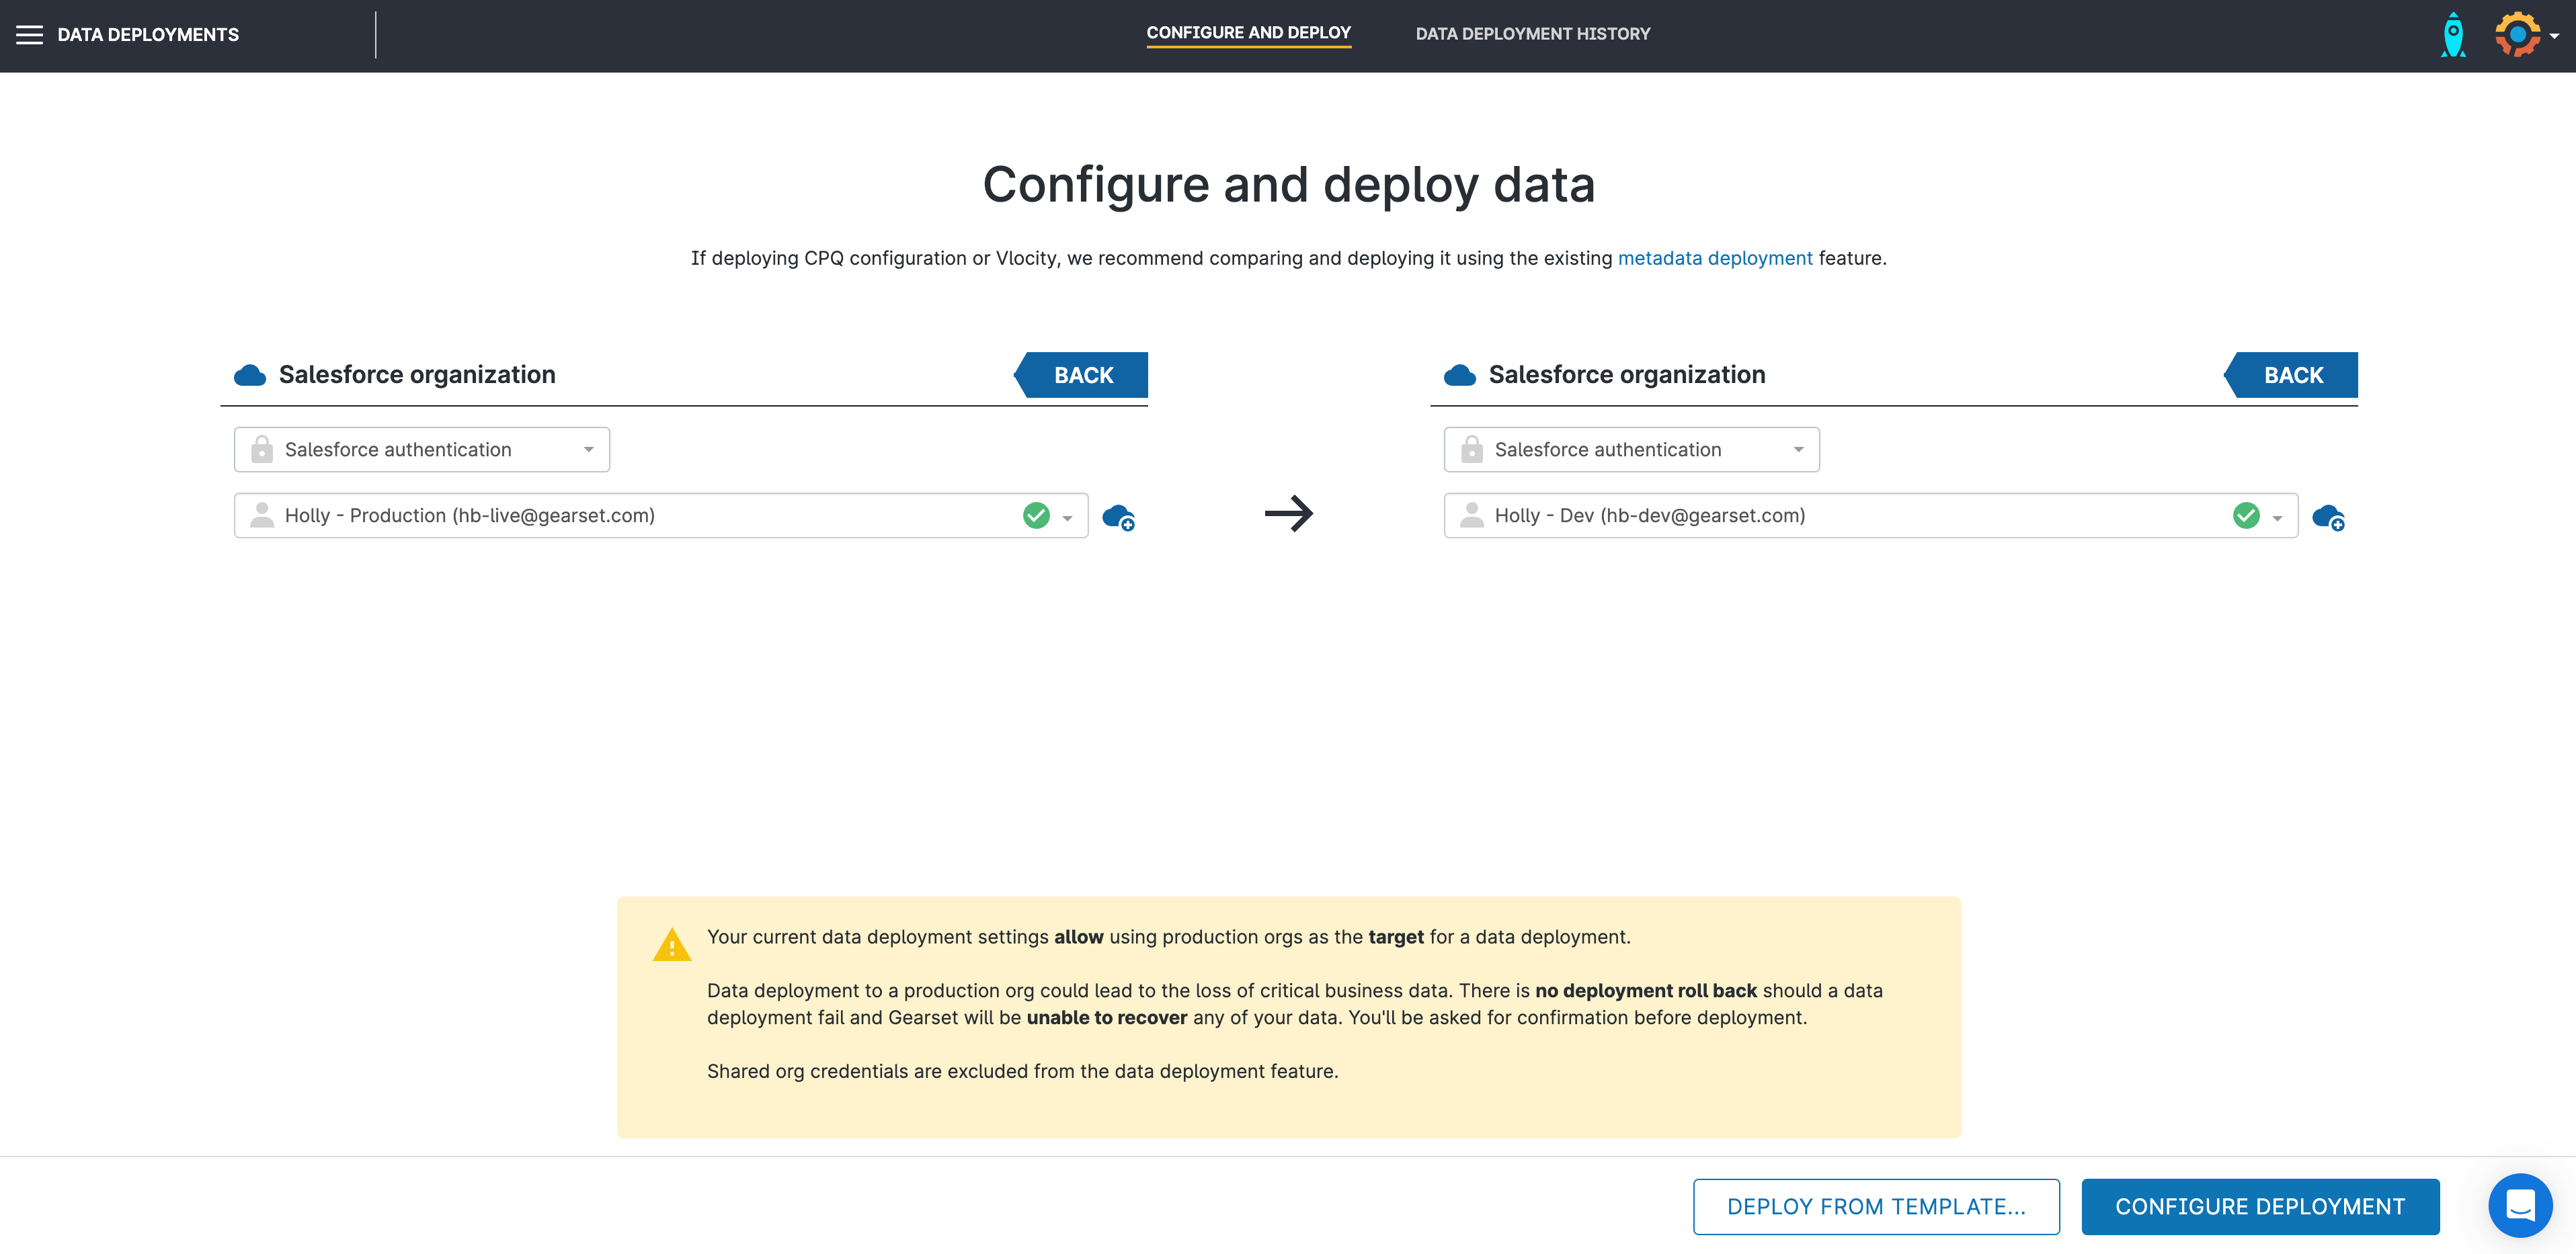Click the target Salesforce cloud icon

tap(1460, 375)
